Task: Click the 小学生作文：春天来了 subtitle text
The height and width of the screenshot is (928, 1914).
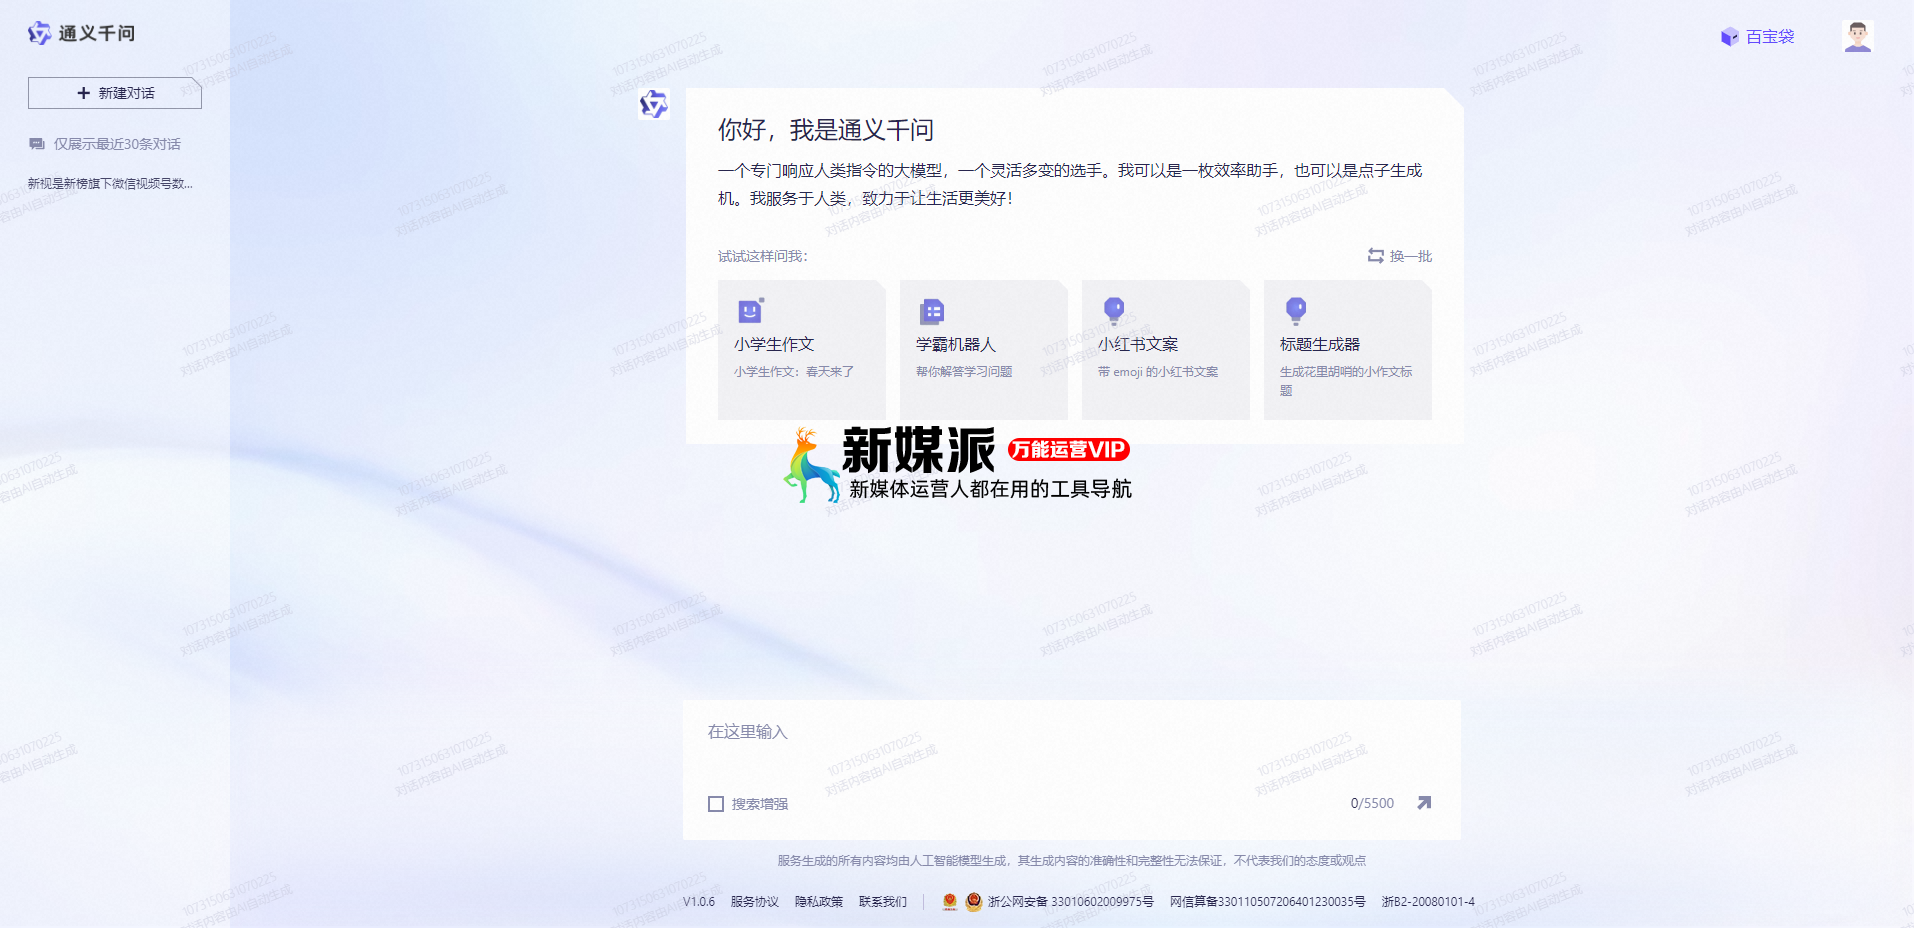Action: point(794,372)
